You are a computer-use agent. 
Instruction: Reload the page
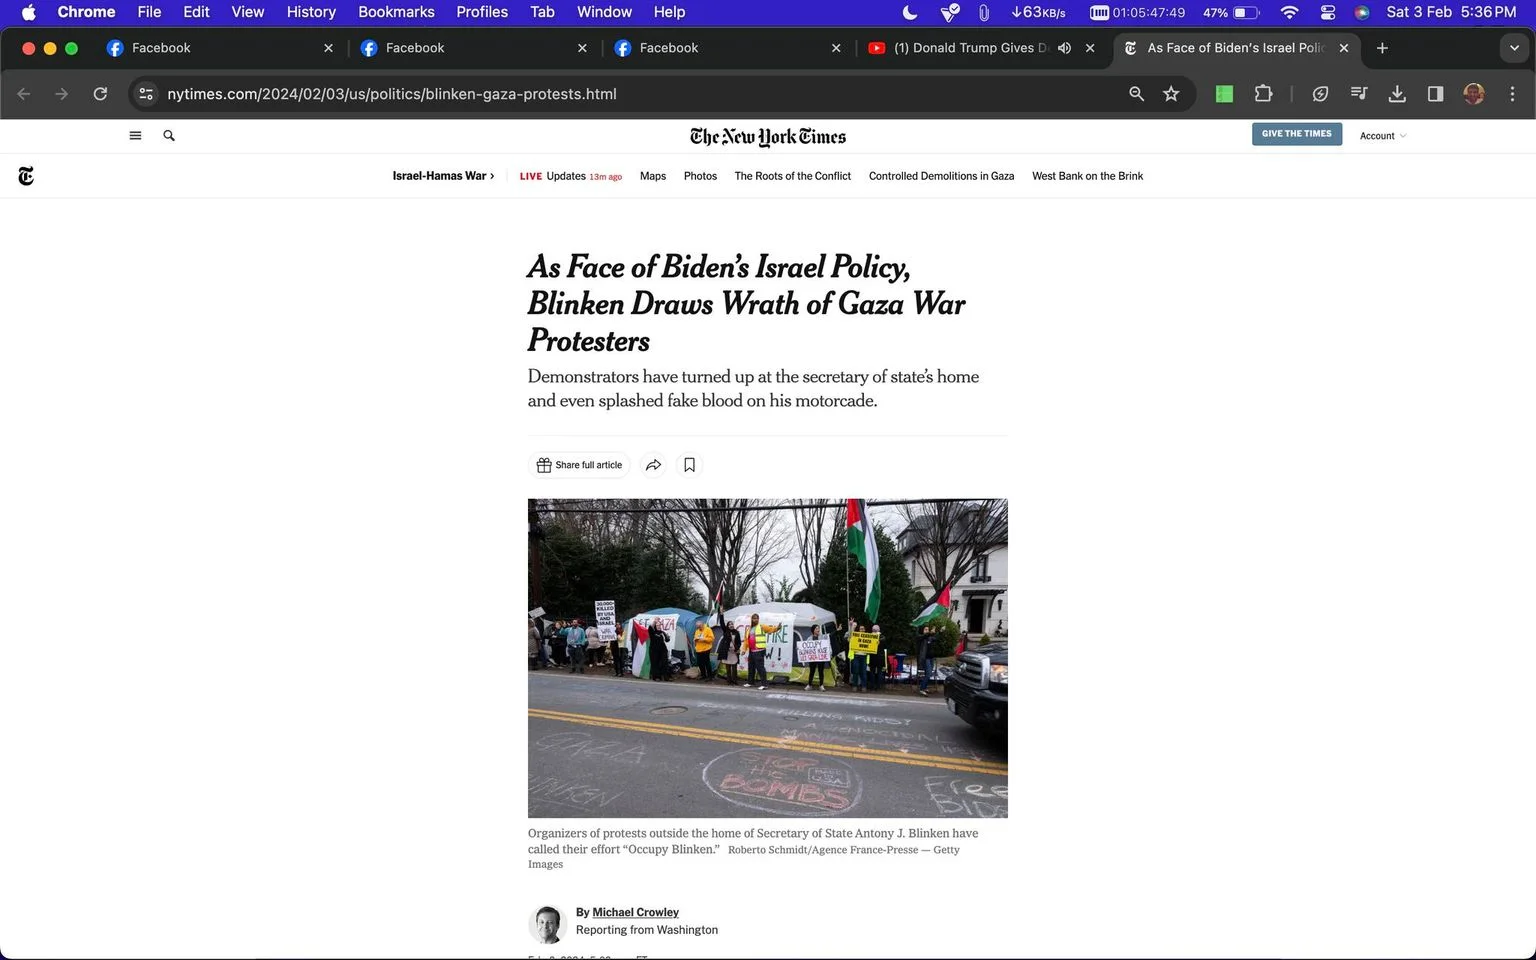click(100, 94)
